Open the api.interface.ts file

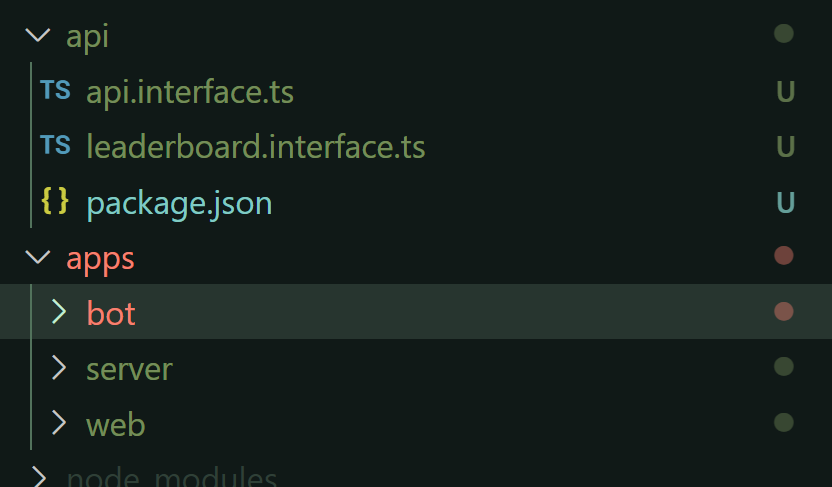coord(190,92)
